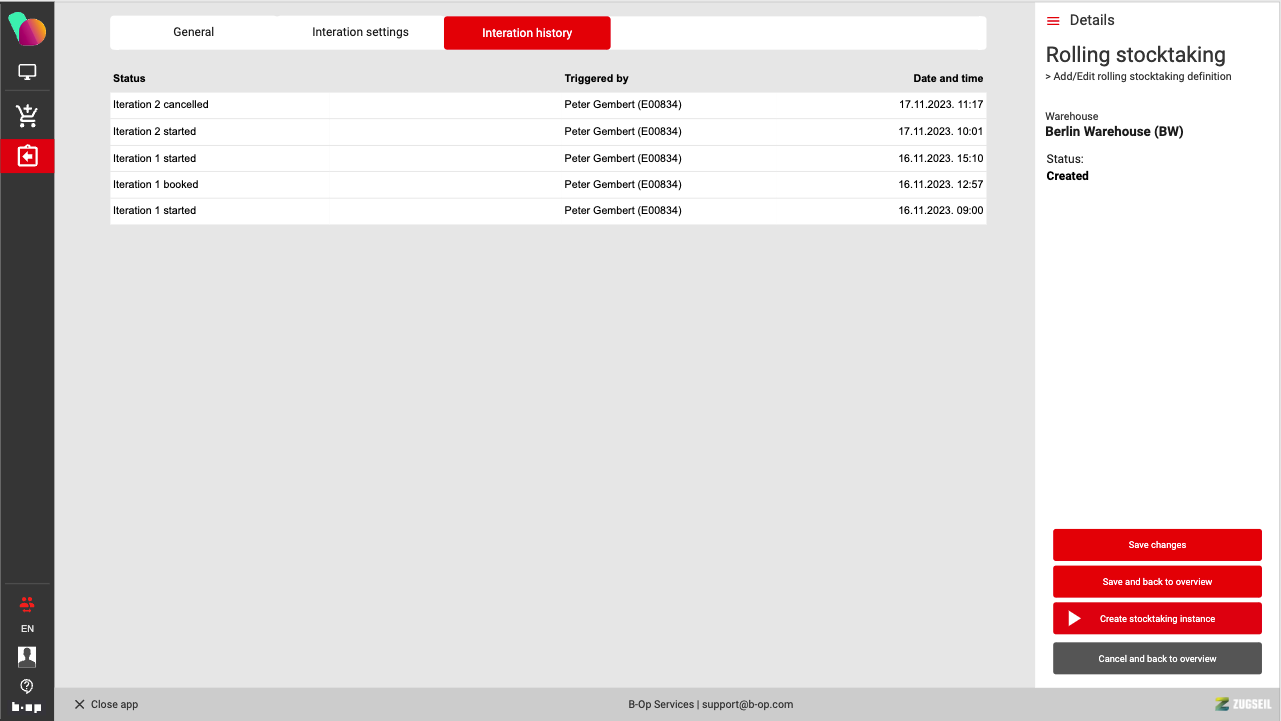Image resolution: width=1281 pixels, height=721 pixels.
Task: Click Peter Gembert in the Iteration 1 booked row
Action: [623, 185]
